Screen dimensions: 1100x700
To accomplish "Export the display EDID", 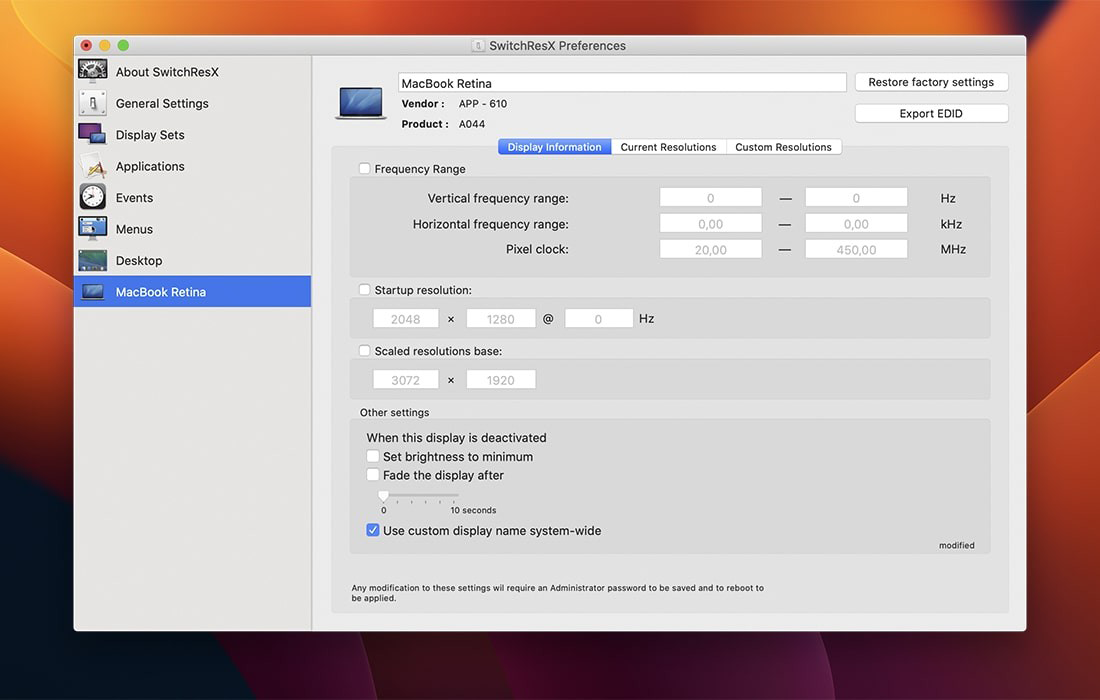I will tap(931, 112).
